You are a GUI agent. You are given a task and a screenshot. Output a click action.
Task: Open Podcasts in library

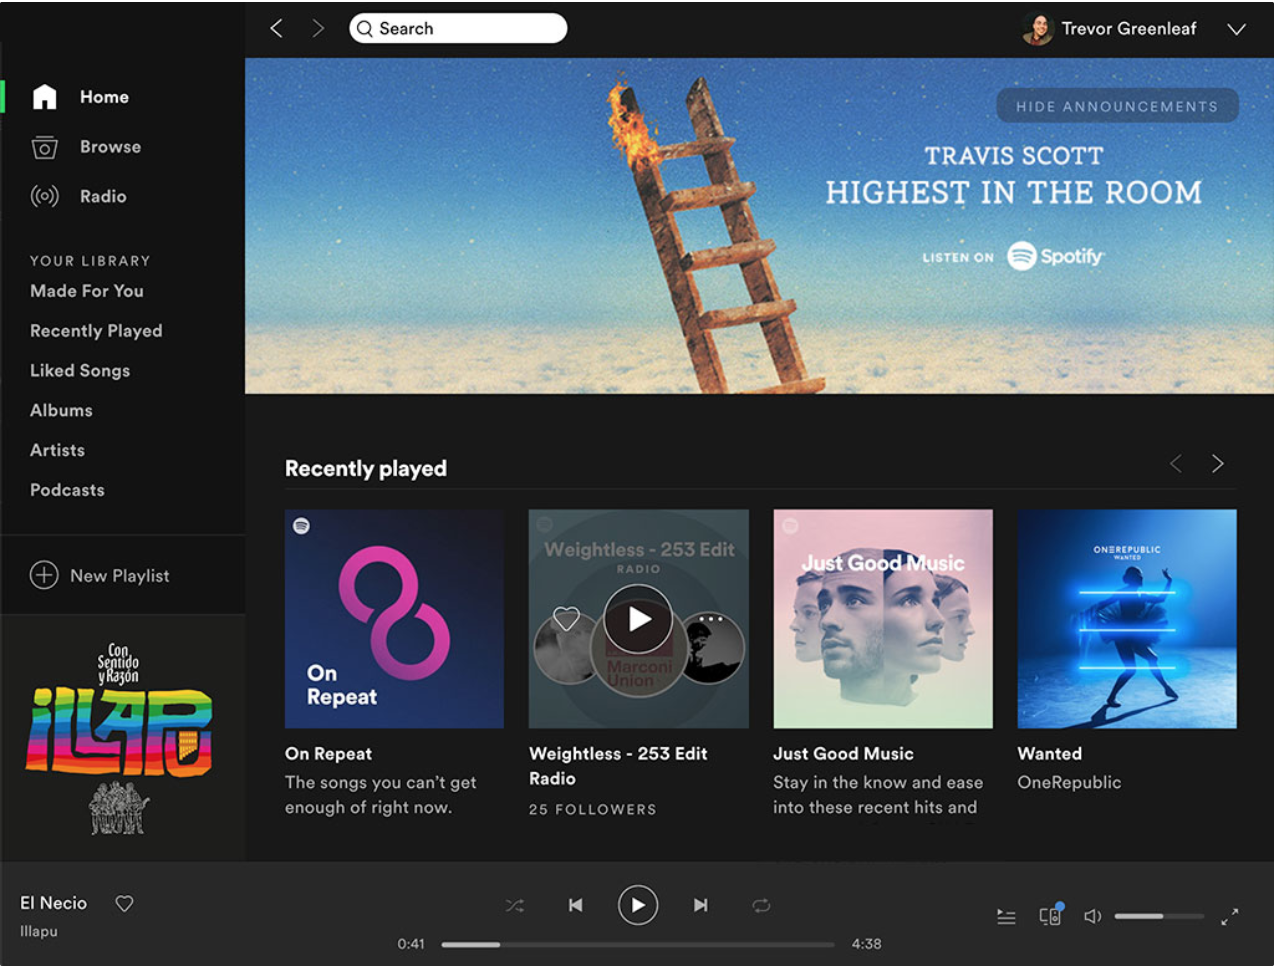coord(67,490)
